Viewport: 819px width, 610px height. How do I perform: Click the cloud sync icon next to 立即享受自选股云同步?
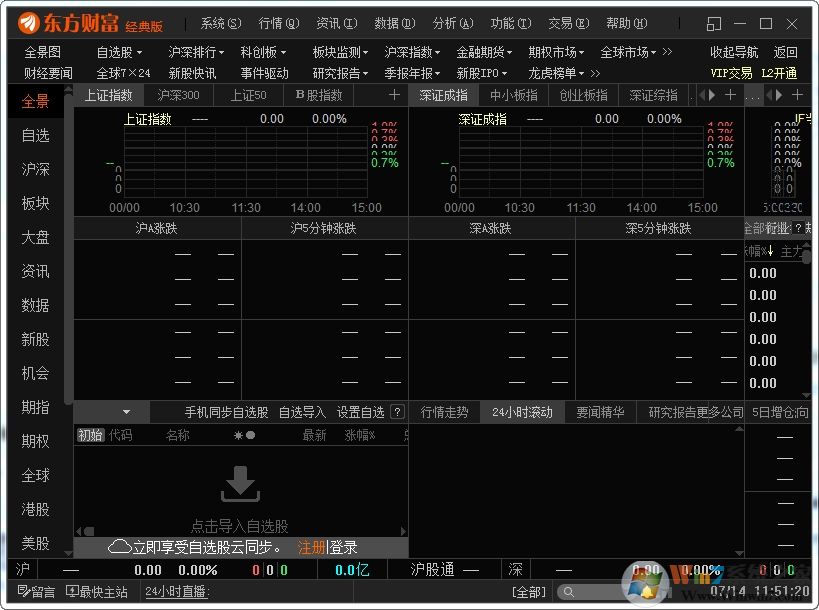click(120, 546)
